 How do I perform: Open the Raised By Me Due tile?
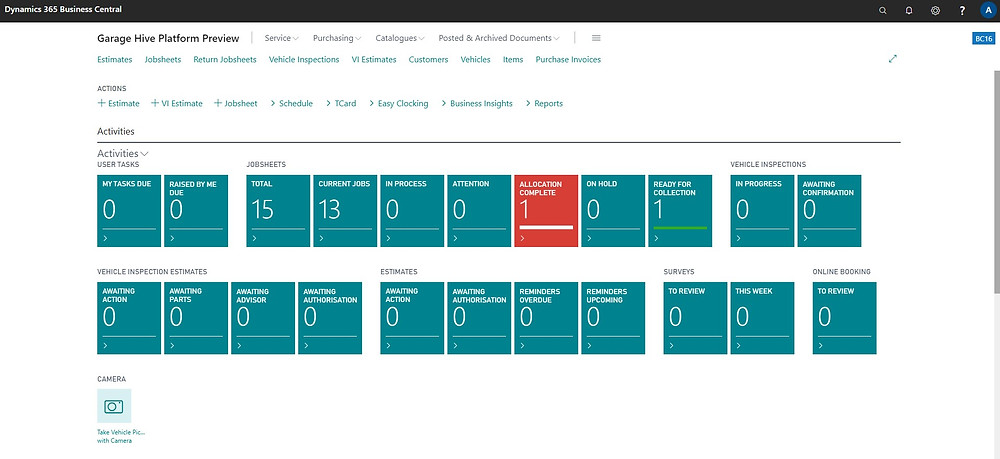tap(196, 210)
